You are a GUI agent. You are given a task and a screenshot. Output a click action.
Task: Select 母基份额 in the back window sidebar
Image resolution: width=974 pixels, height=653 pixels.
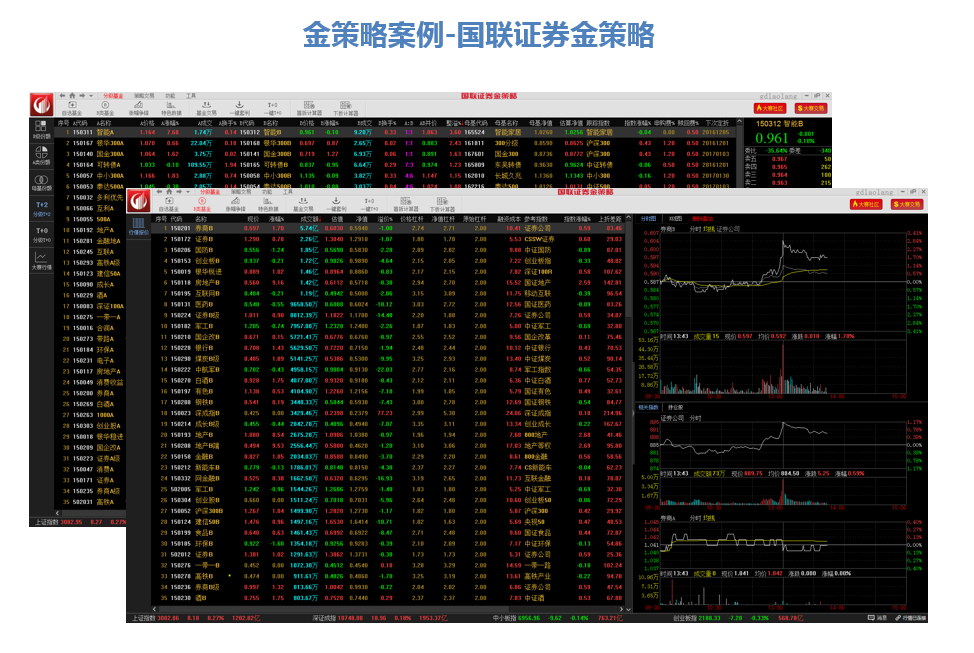pyautogui.click(x=42, y=183)
